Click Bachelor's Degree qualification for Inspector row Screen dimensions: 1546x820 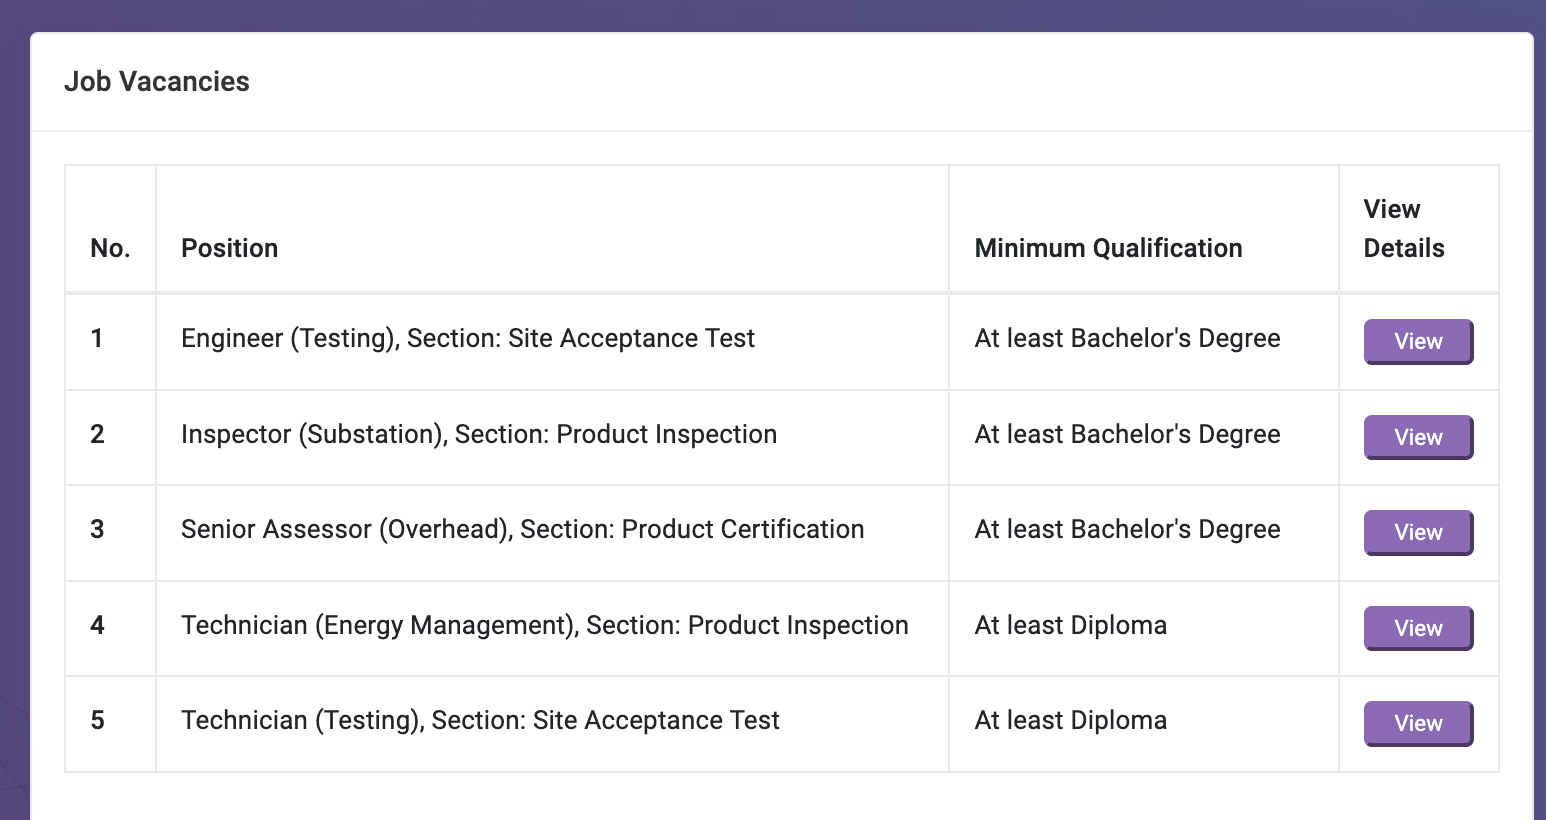[1127, 434]
